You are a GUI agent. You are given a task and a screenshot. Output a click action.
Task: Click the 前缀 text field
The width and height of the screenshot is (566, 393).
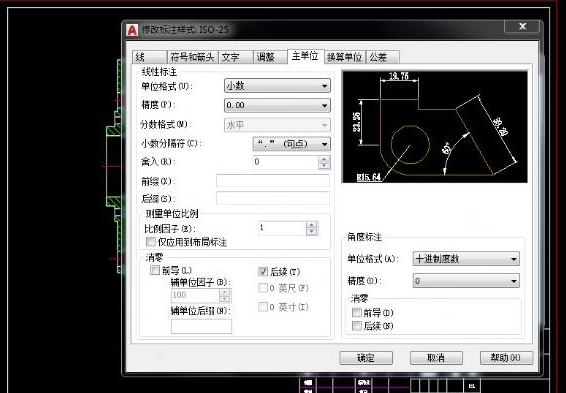(273, 181)
